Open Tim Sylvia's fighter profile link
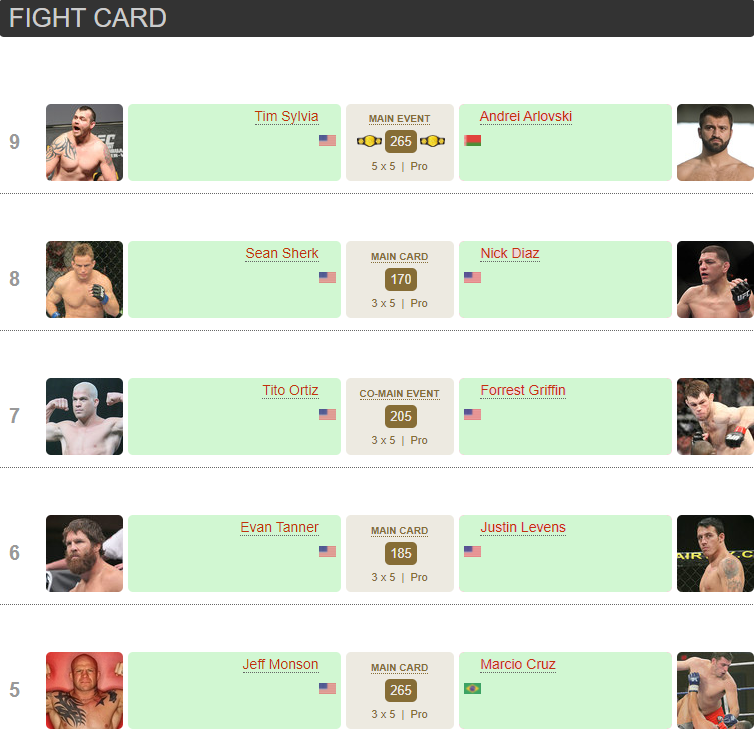Viewport: 754px width, 739px height. pyautogui.click(x=286, y=117)
